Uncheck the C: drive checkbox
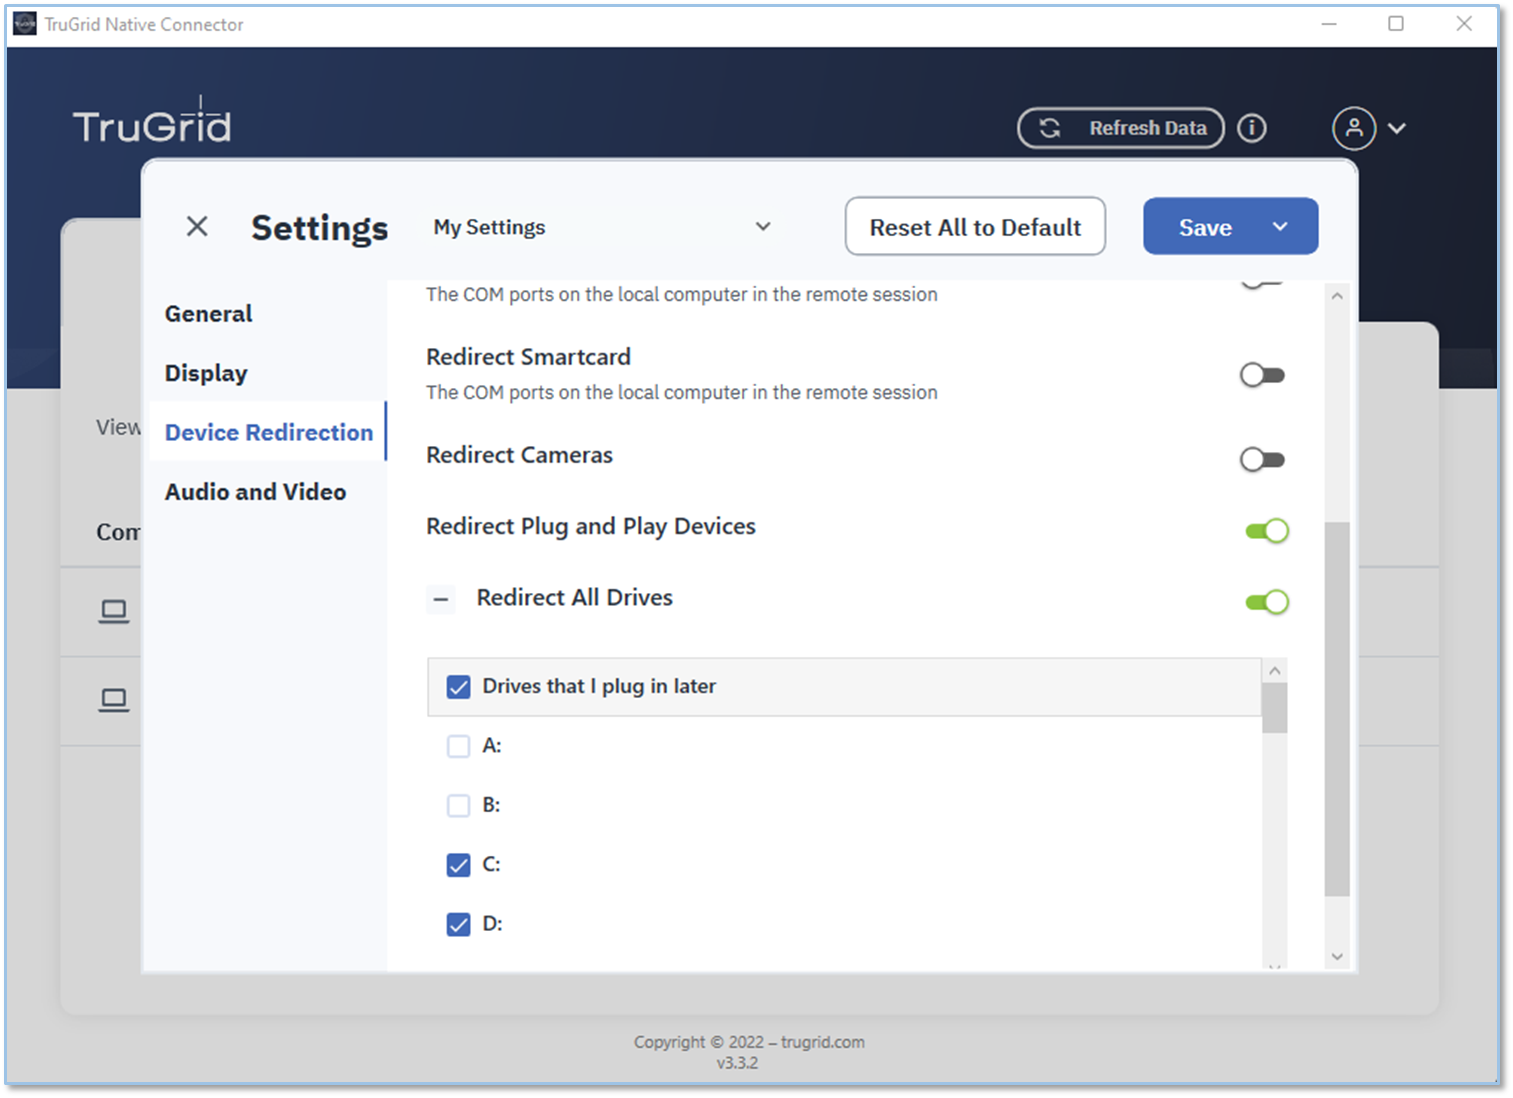Viewport: 1513px width, 1098px height. [x=459, y=865]
